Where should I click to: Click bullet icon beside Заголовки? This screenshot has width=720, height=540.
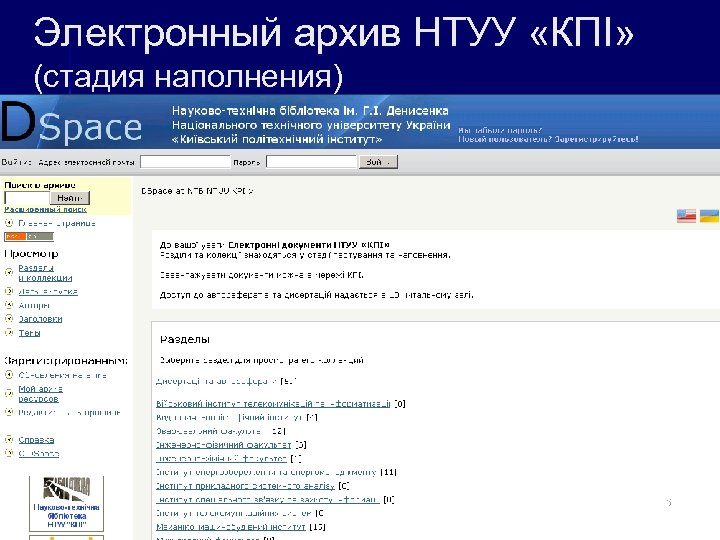9,319
